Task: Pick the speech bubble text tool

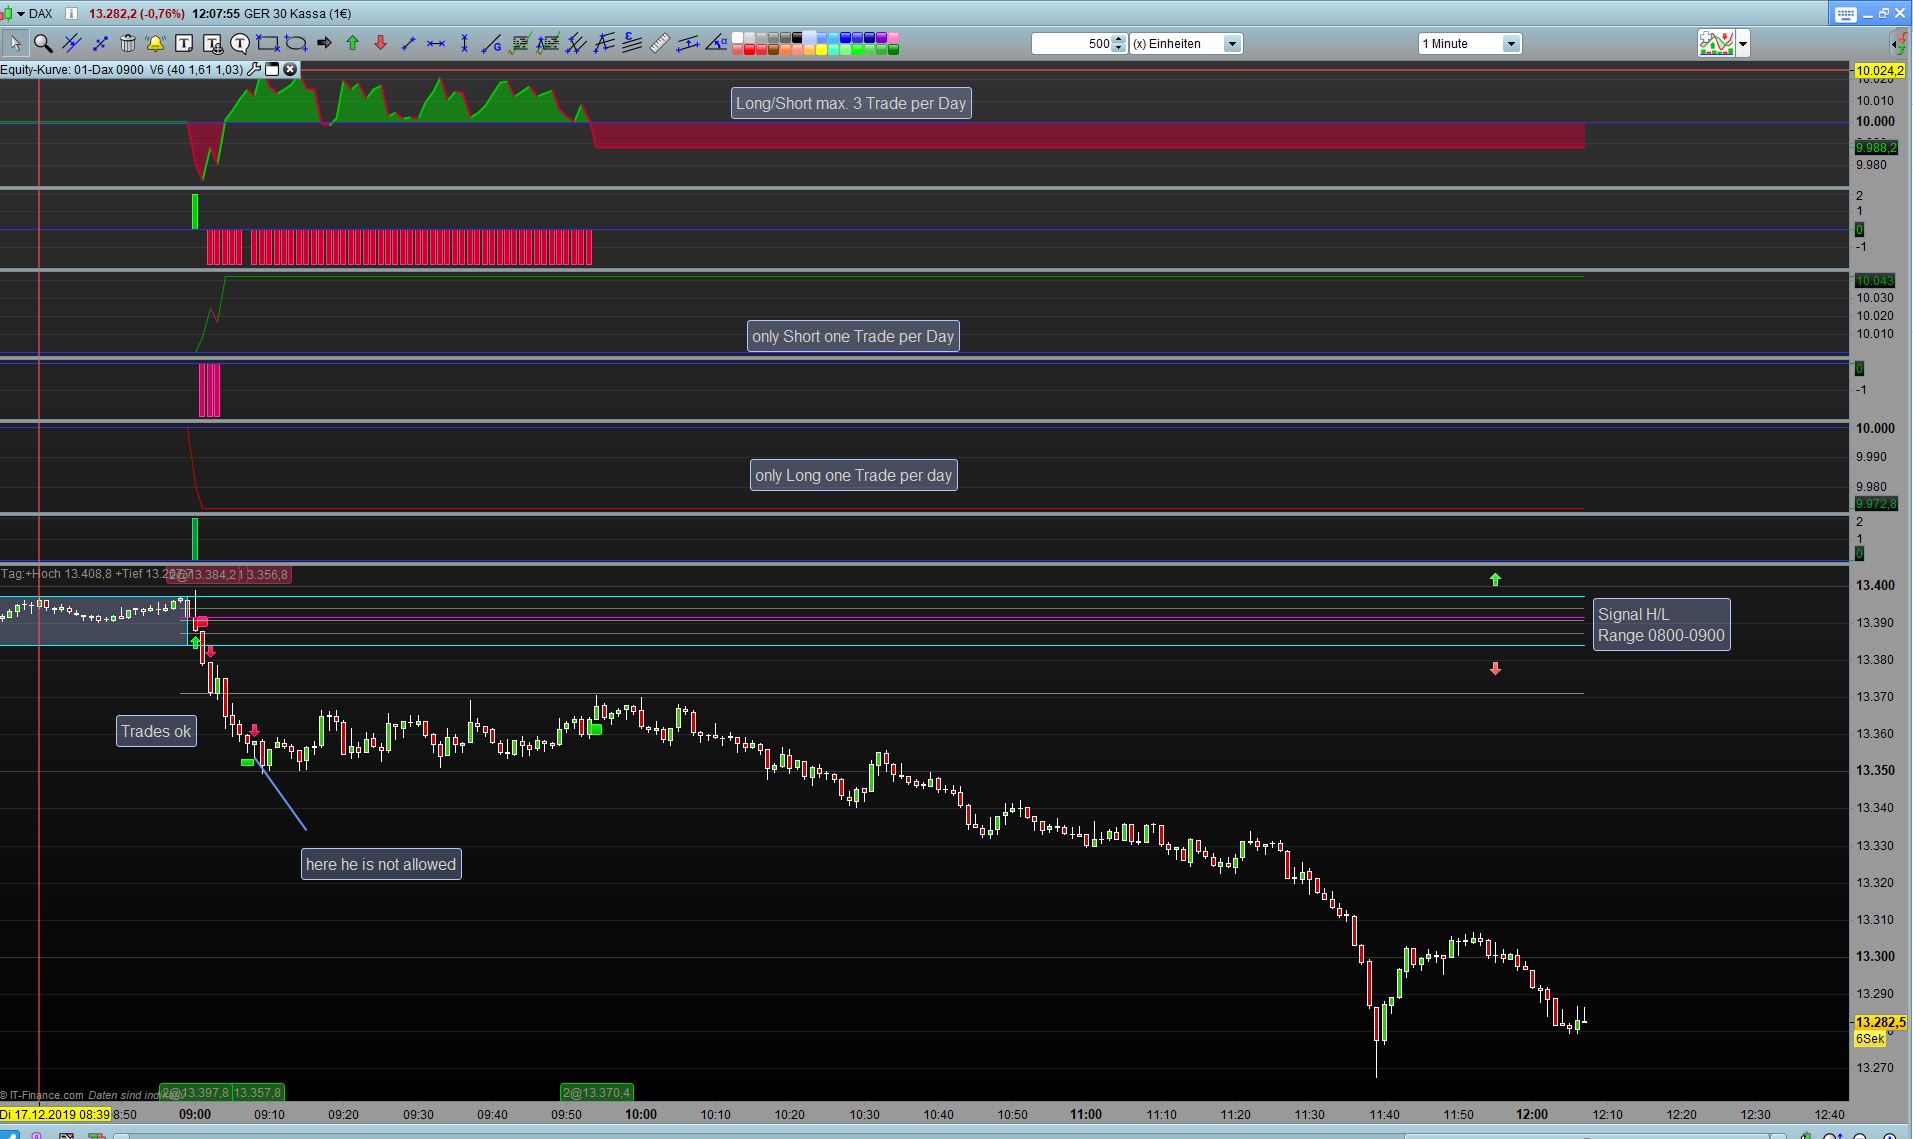Action: click(x=240, y=43)
